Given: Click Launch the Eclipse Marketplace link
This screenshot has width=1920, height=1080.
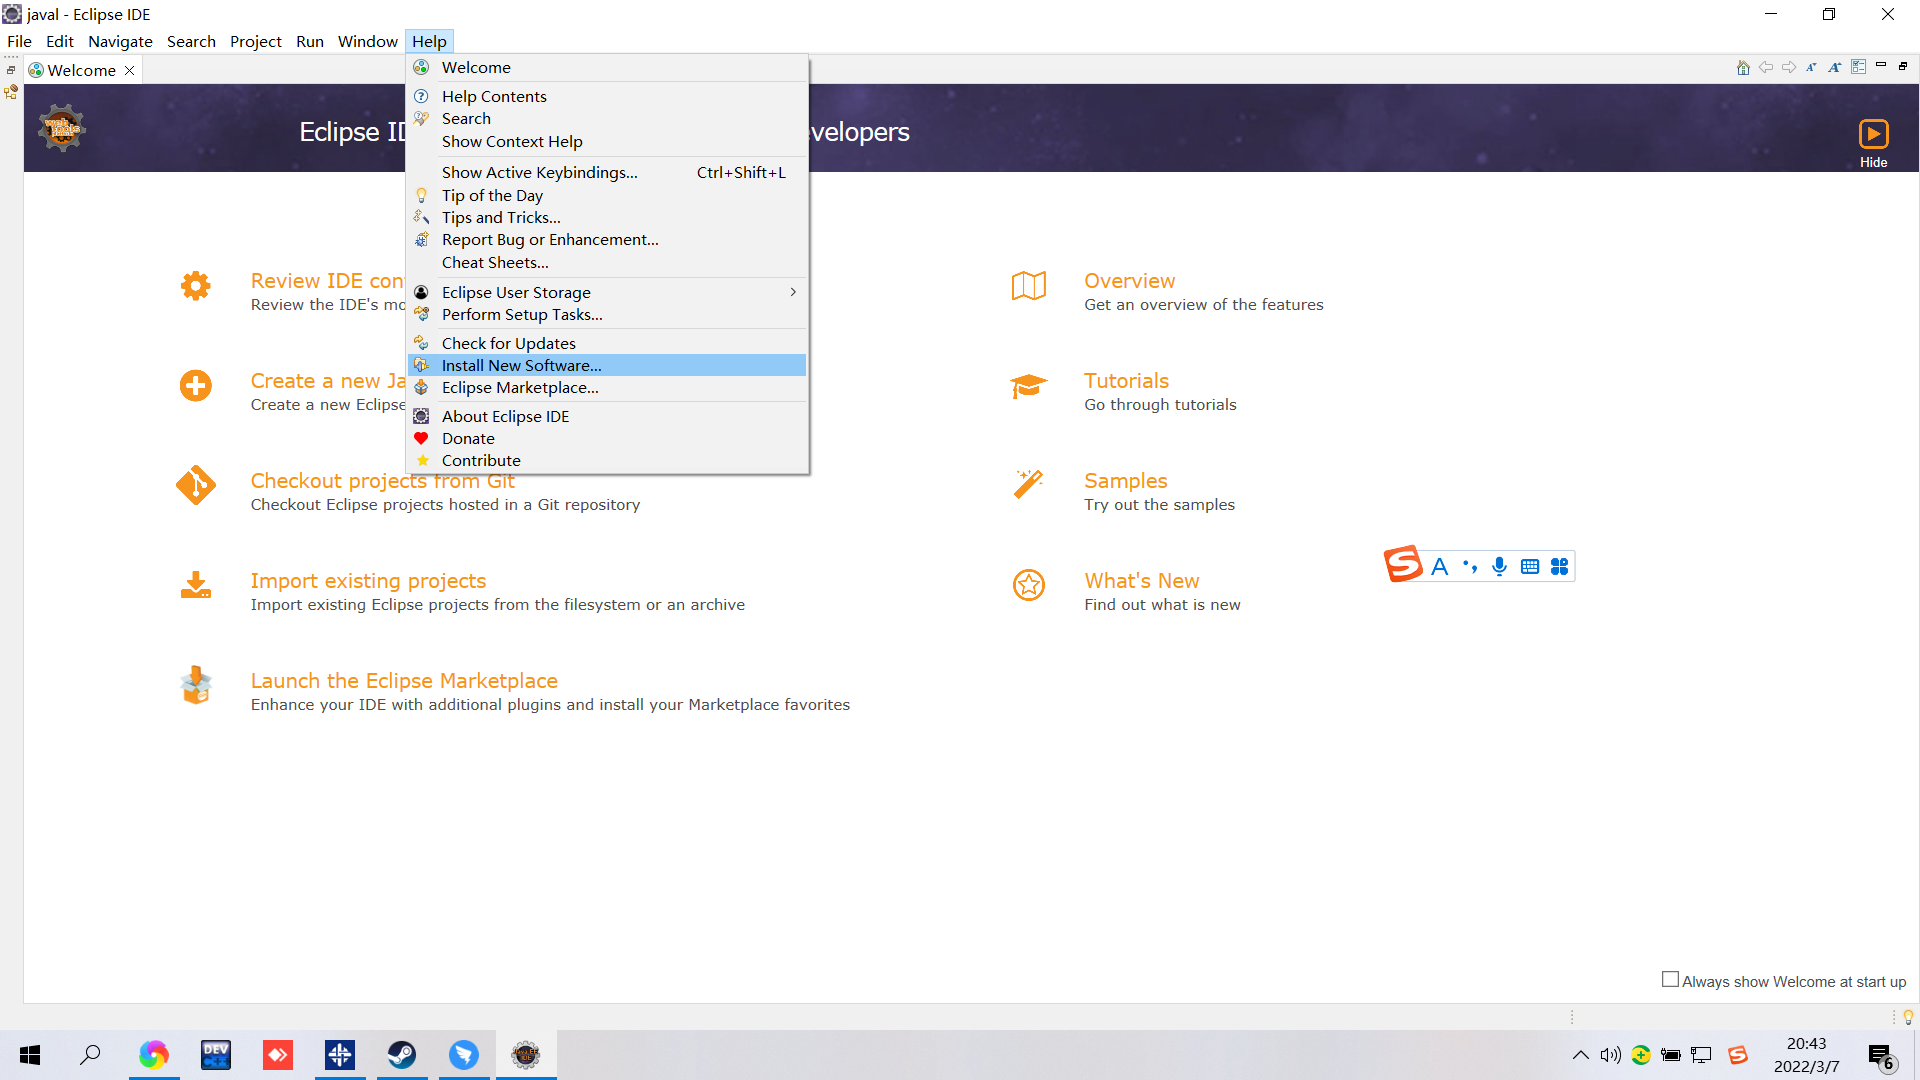Looking at the screenshot, I should pyautogui.click(x=404, y=681).
